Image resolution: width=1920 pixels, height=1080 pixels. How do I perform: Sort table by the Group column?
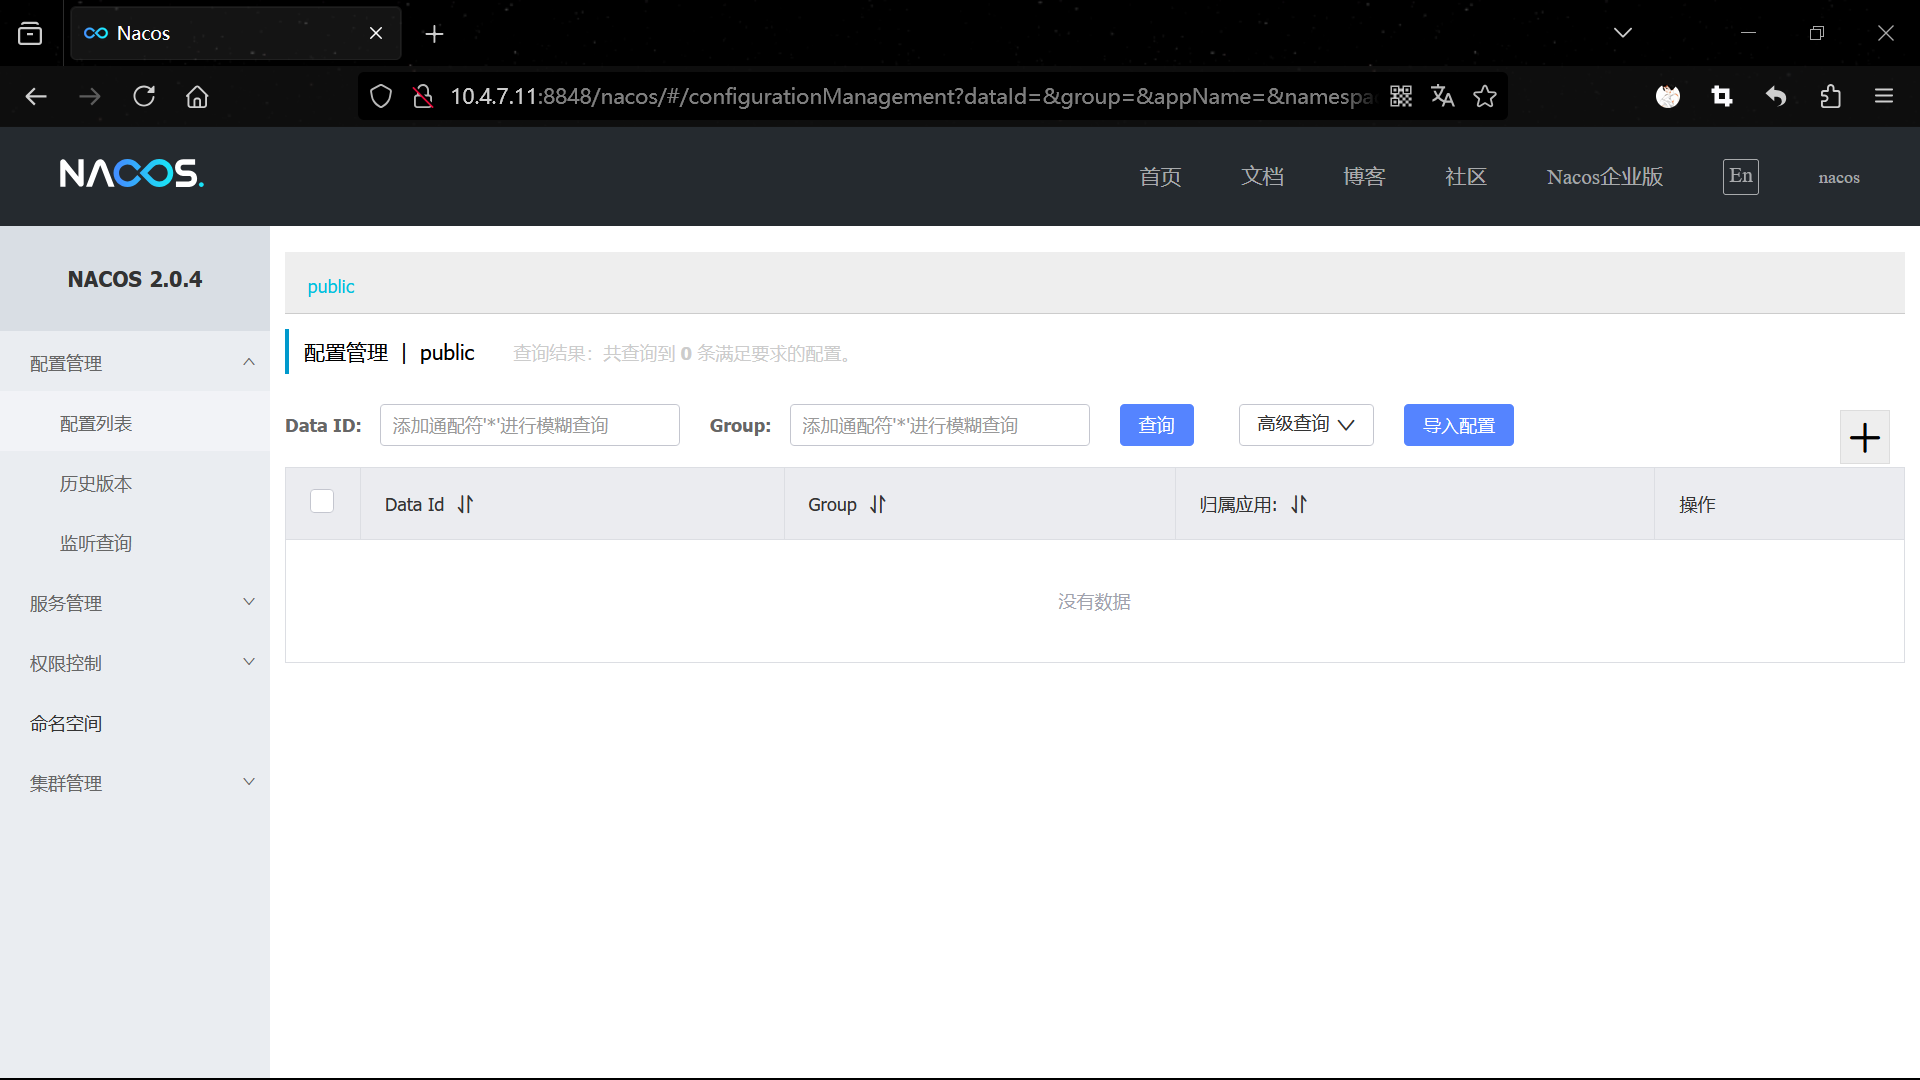click(877, 505)
